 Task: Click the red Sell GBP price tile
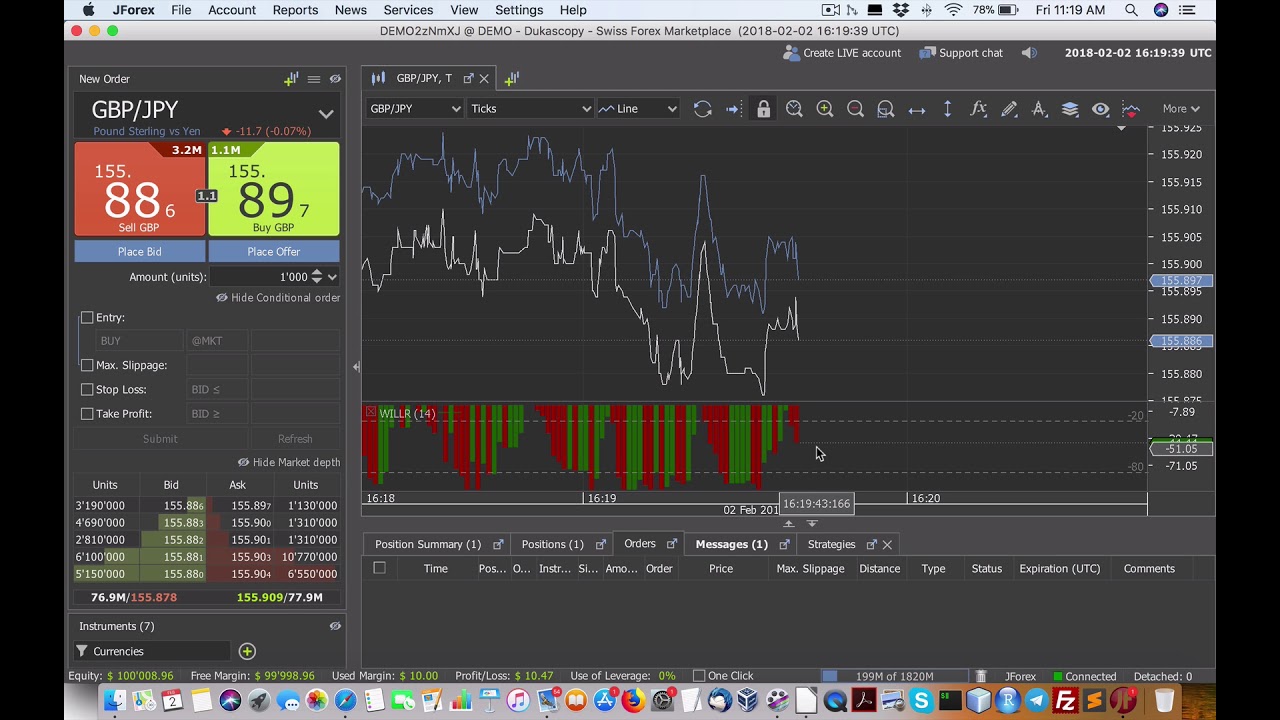(x=139, y=189)
